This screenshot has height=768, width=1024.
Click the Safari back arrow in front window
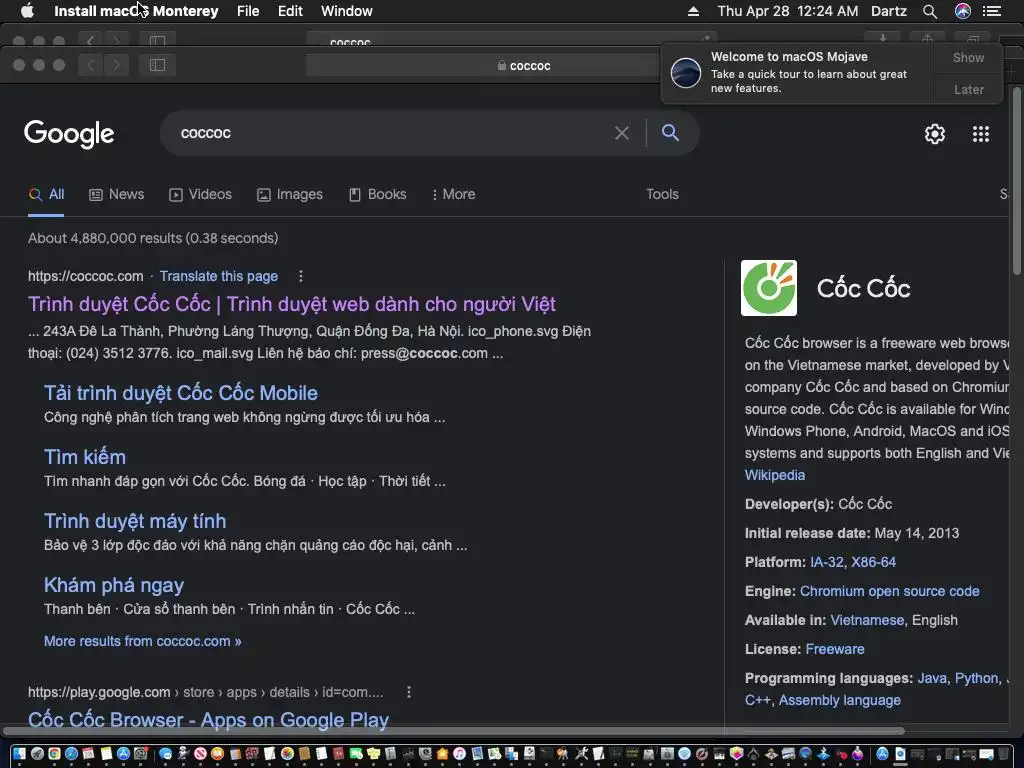(91, 65)
